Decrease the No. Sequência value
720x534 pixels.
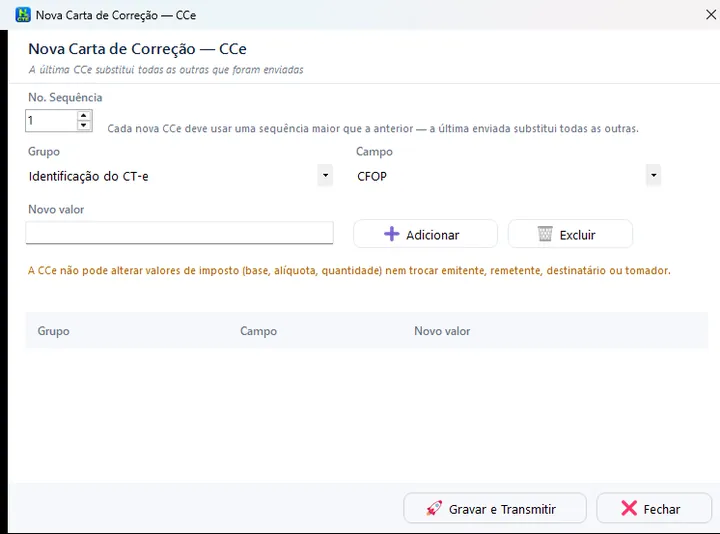[84, 125]
